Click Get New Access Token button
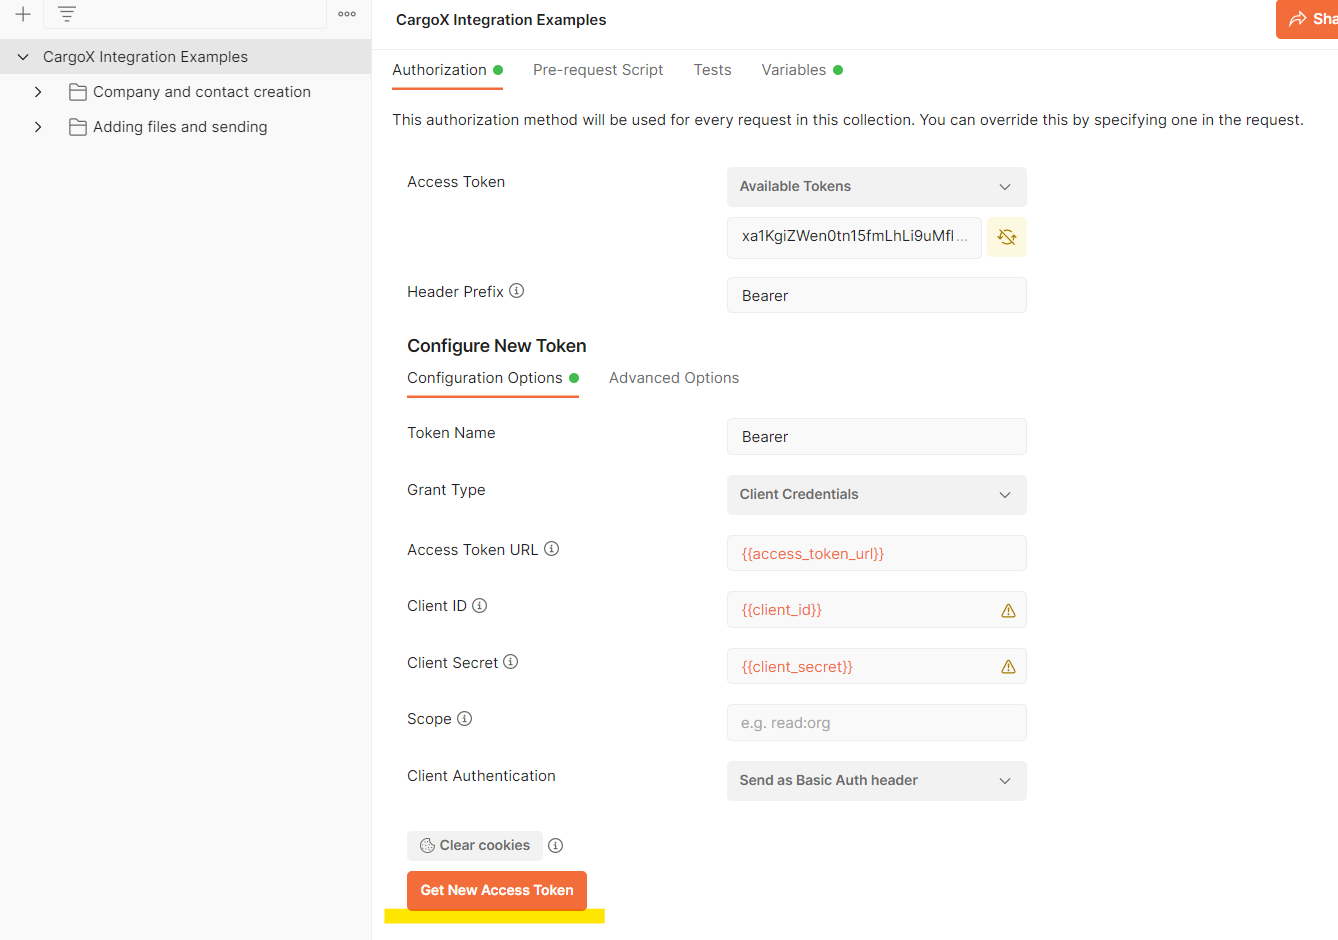The image size is (1338, 940). pyautogui.click(x=497, y=890)
